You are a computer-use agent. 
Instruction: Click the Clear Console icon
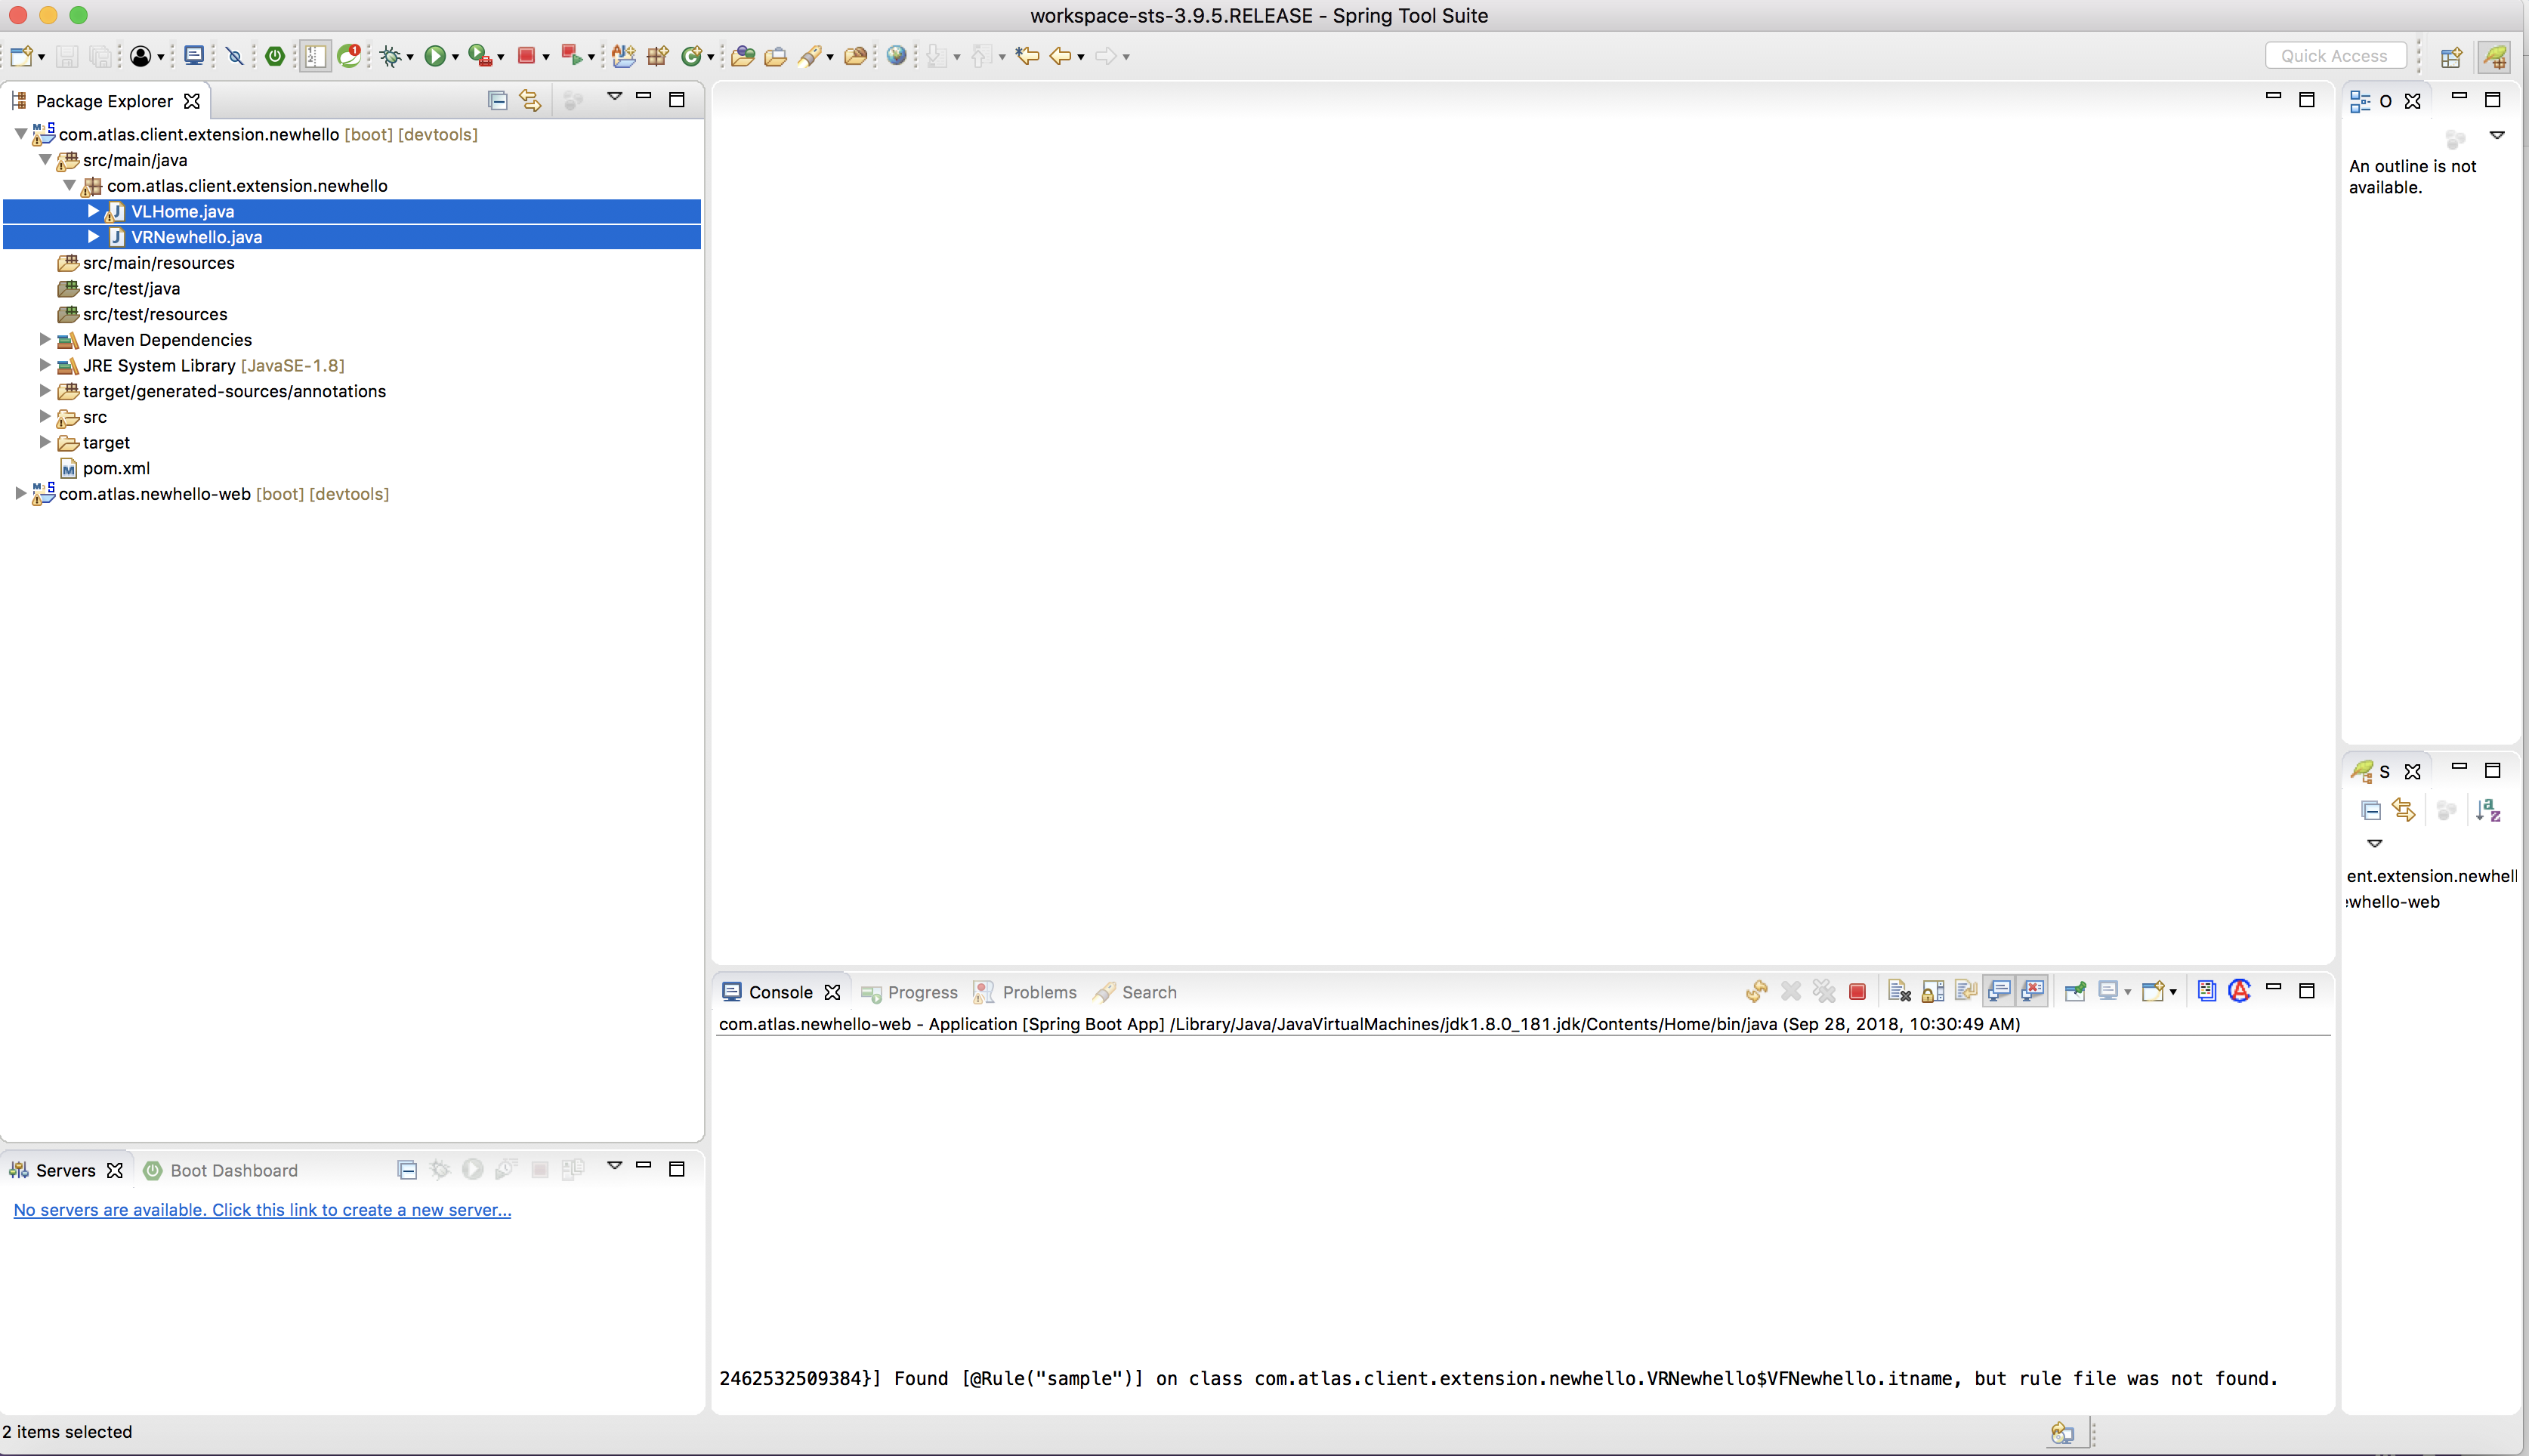pyautogui.click(x=1899, y=992)
